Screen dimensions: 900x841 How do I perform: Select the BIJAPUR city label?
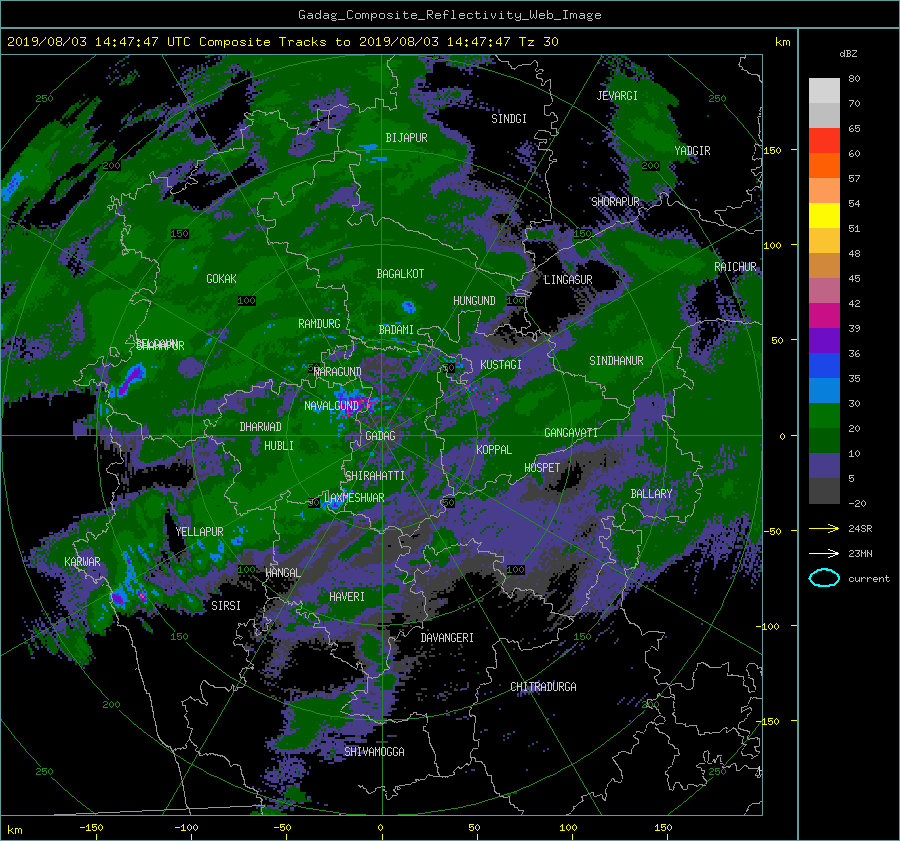click(x=406, y=138)
